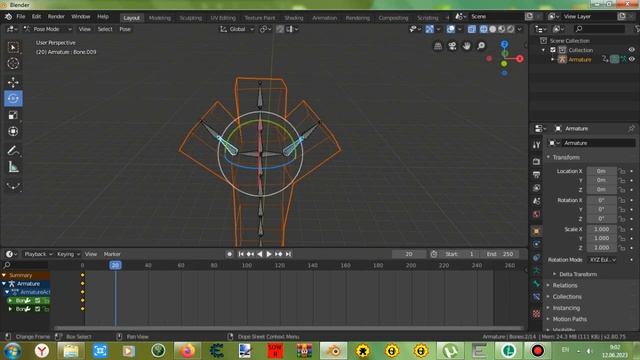Open the Render properties tab

pyautogui.click(x=536, y=162)
